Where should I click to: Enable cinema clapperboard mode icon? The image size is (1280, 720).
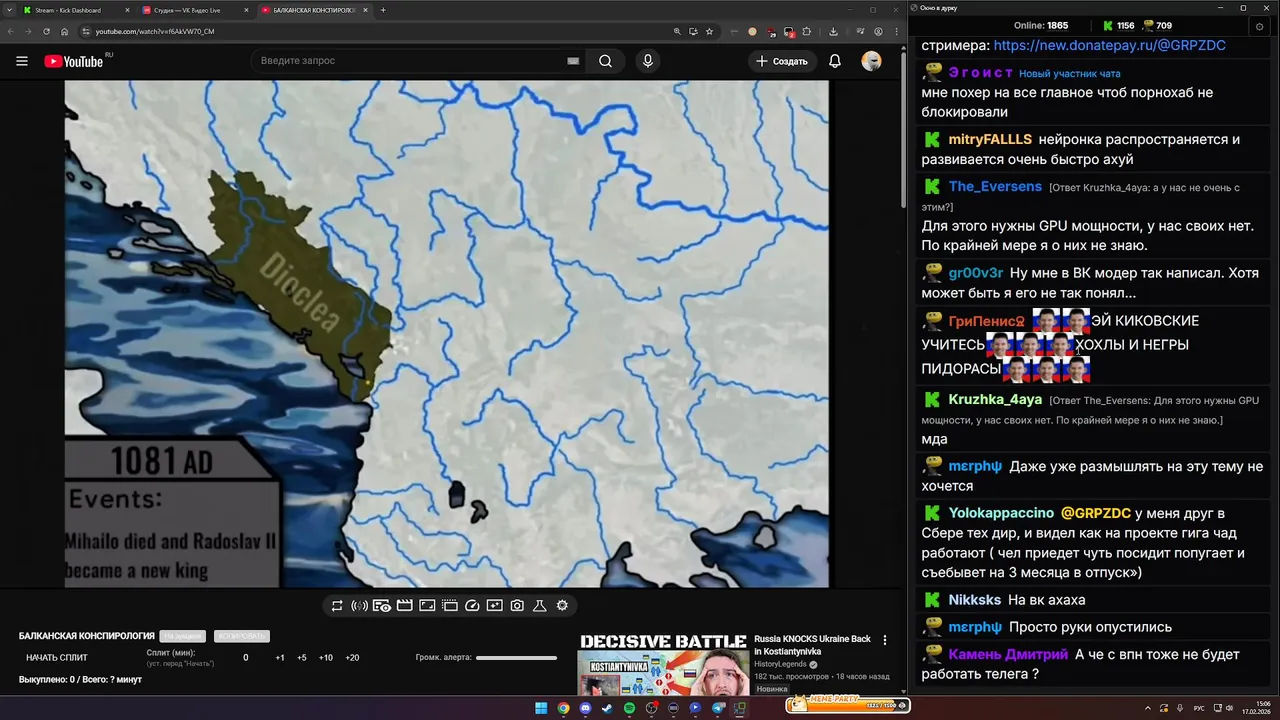point(404,606)
